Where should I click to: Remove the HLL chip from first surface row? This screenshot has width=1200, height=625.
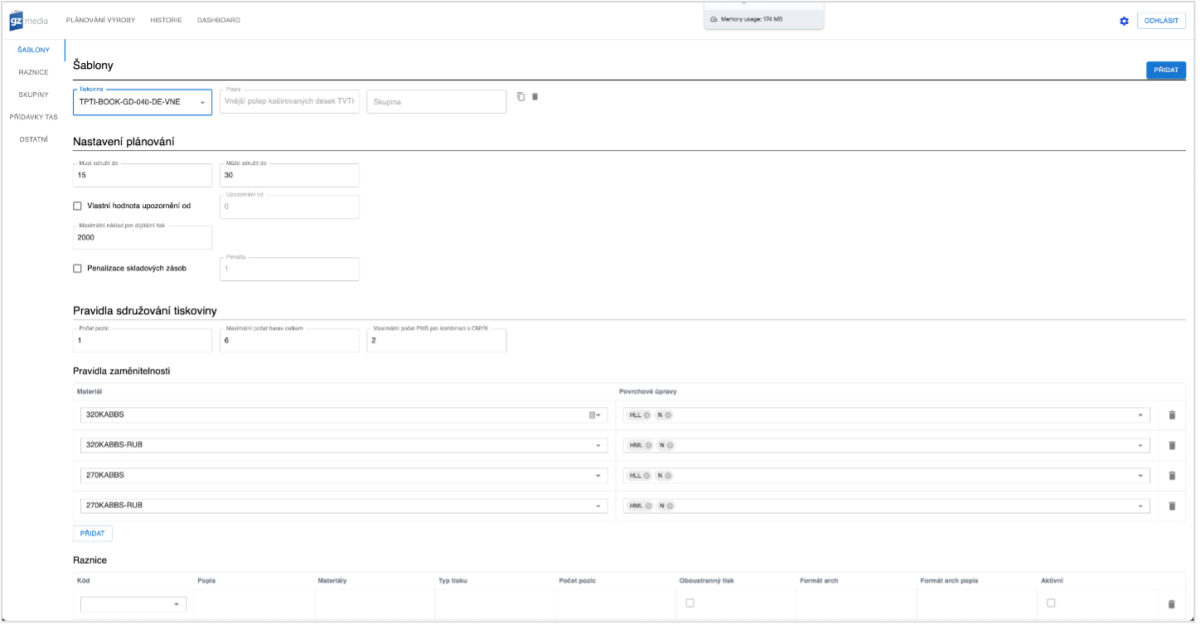tap(646, 415)
